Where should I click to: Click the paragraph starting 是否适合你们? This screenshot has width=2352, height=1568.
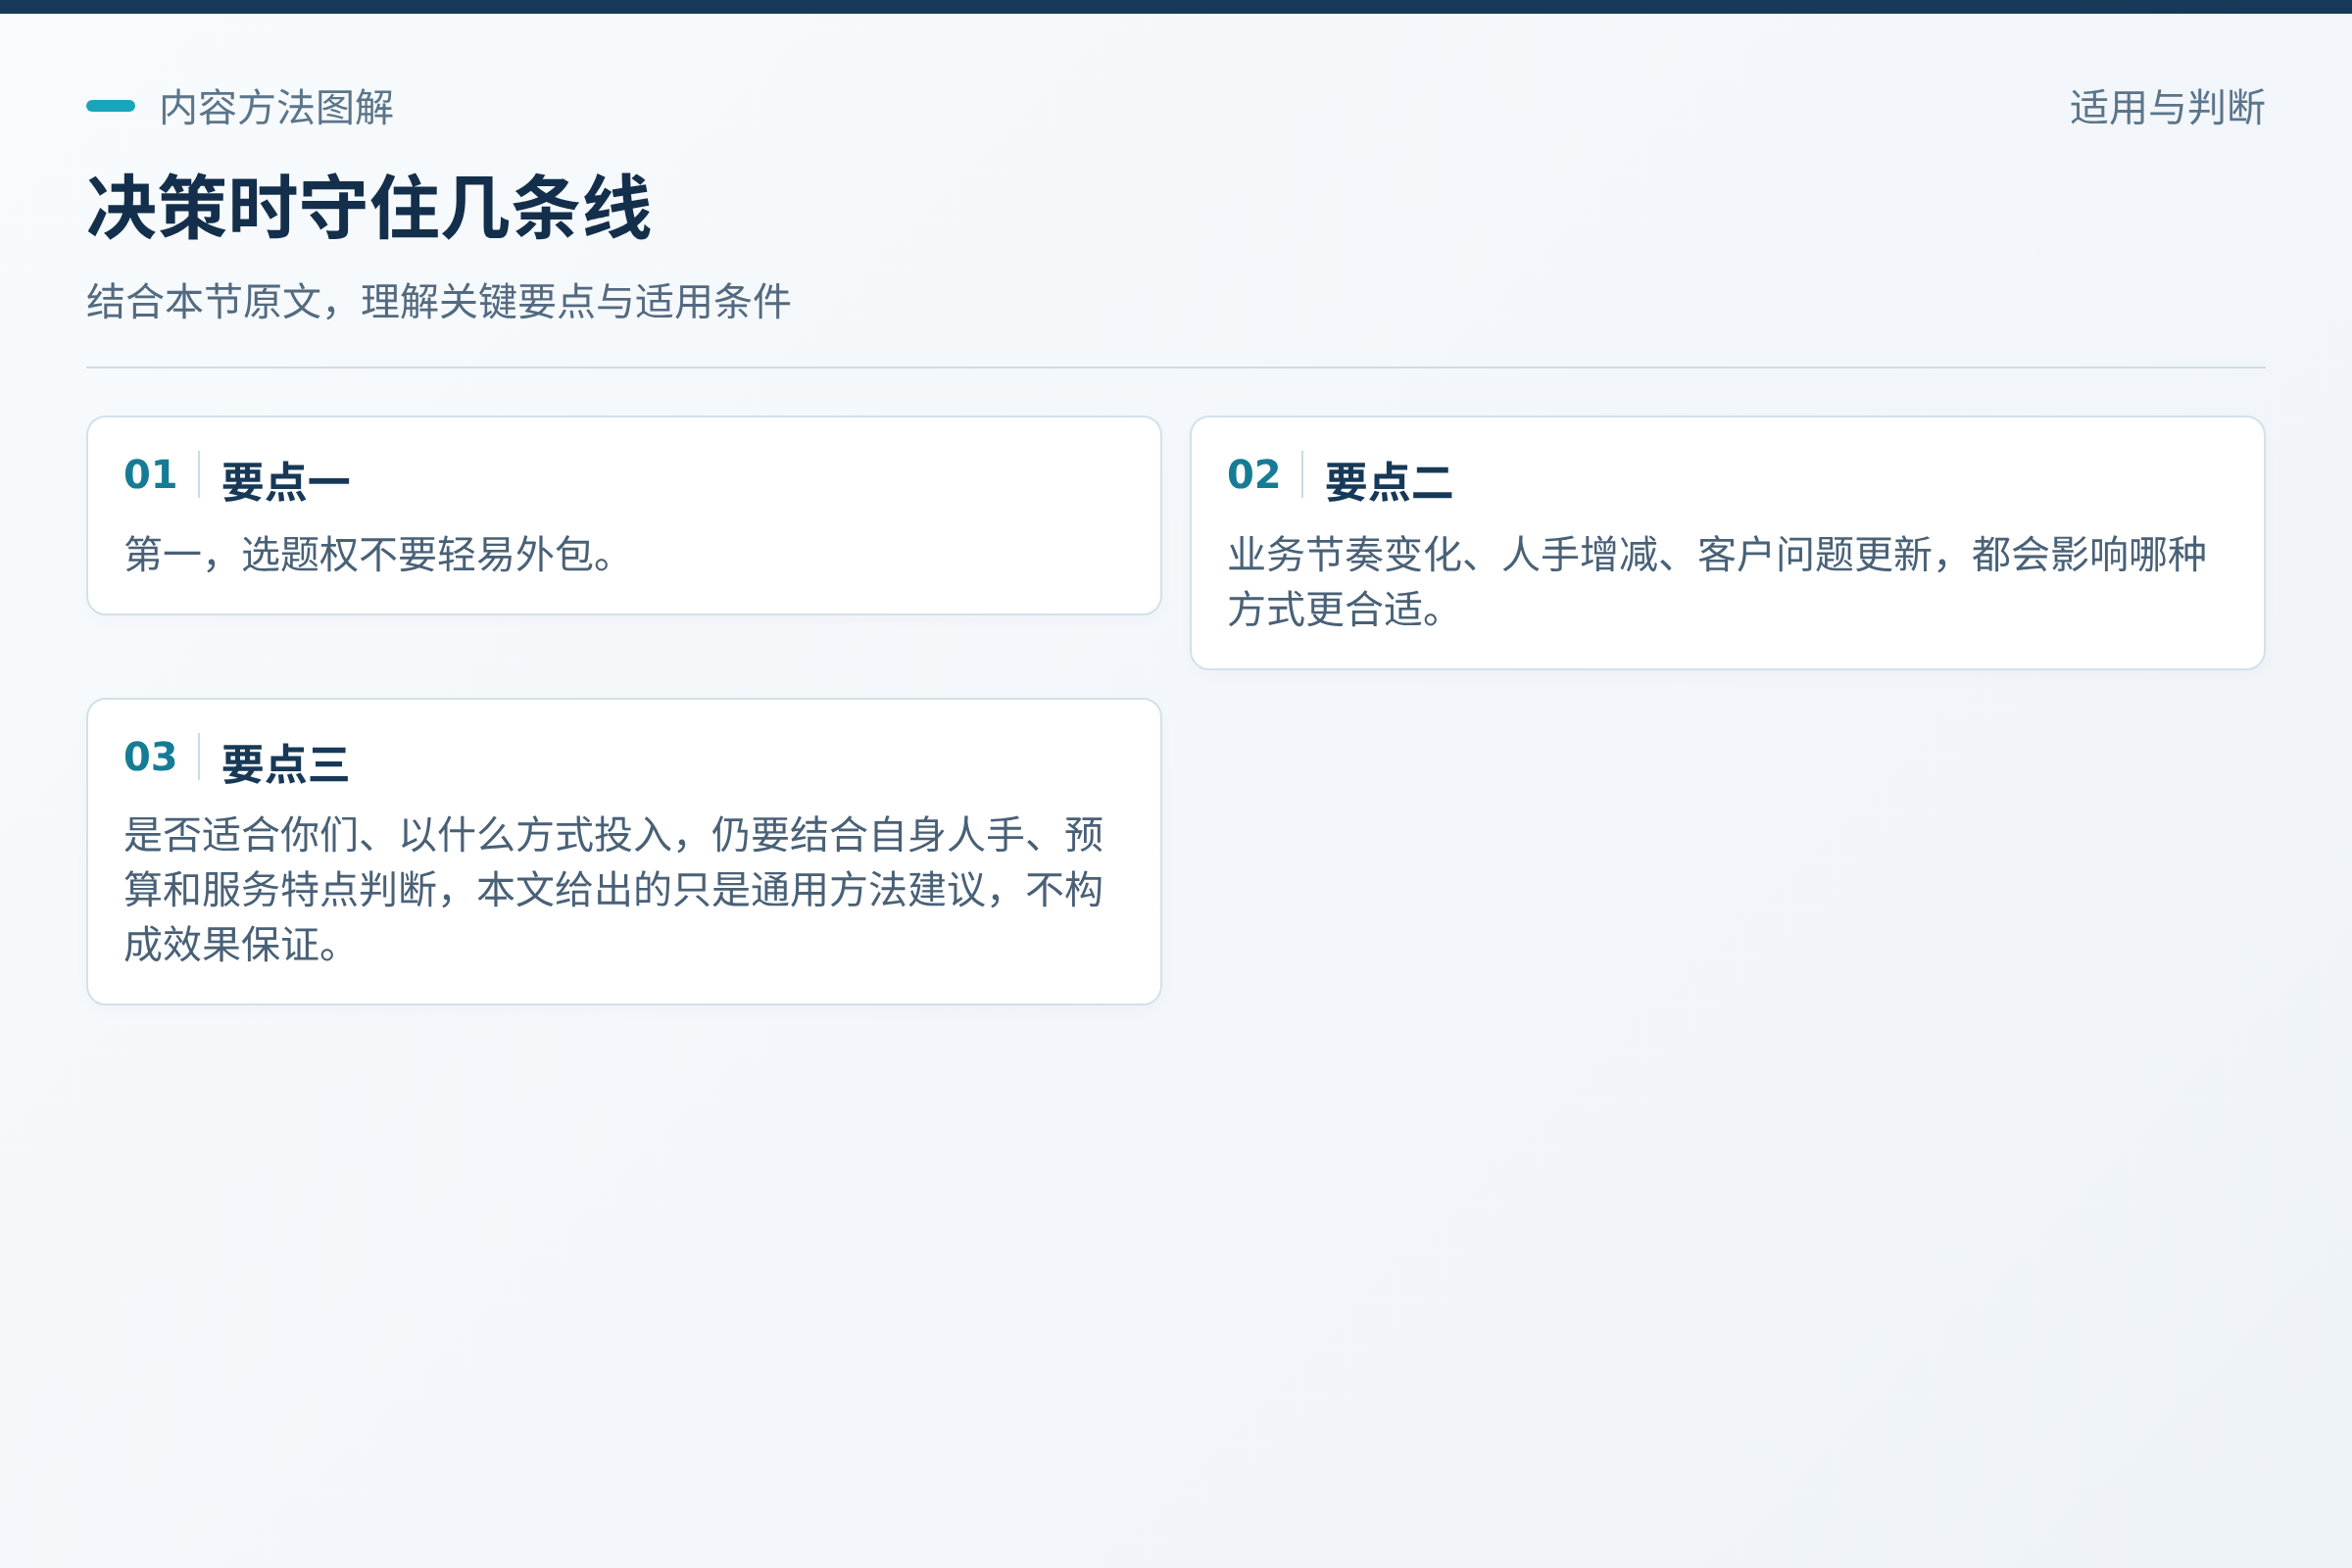[613, 889]
